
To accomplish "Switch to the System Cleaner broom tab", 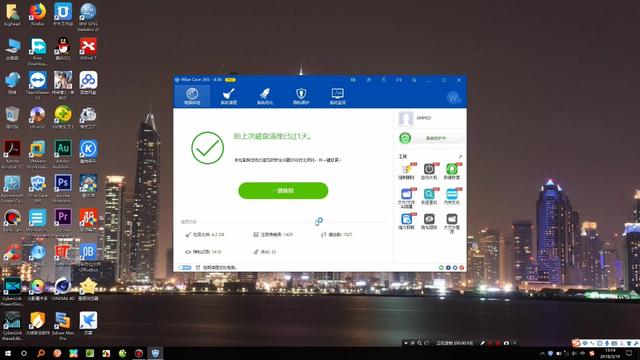I will click(x=229, y=96).
